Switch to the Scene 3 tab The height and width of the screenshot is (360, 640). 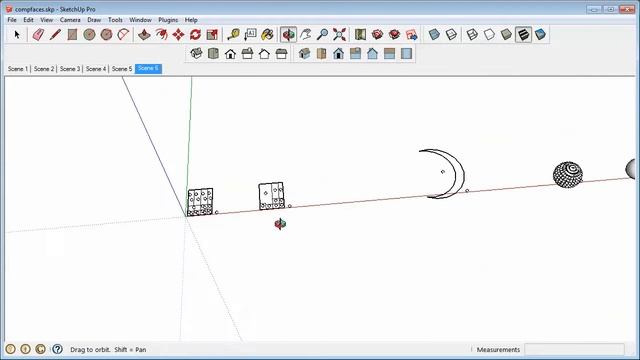click(70, 69)
